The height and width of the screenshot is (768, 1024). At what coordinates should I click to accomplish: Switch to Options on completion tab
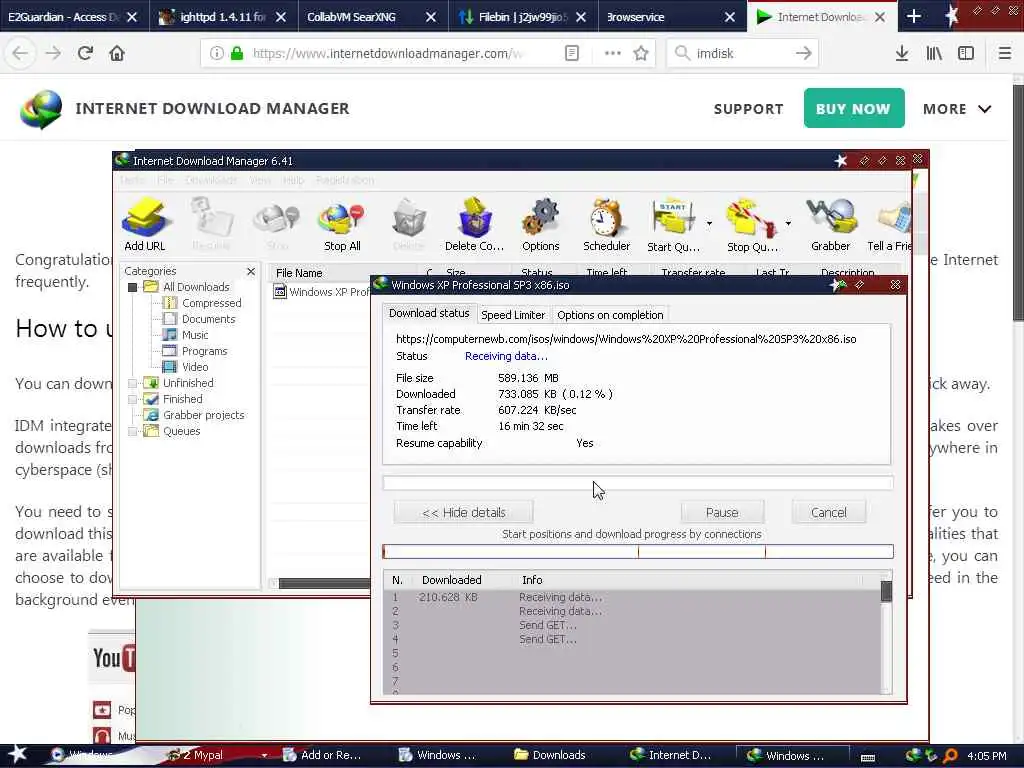coord(610,315)
